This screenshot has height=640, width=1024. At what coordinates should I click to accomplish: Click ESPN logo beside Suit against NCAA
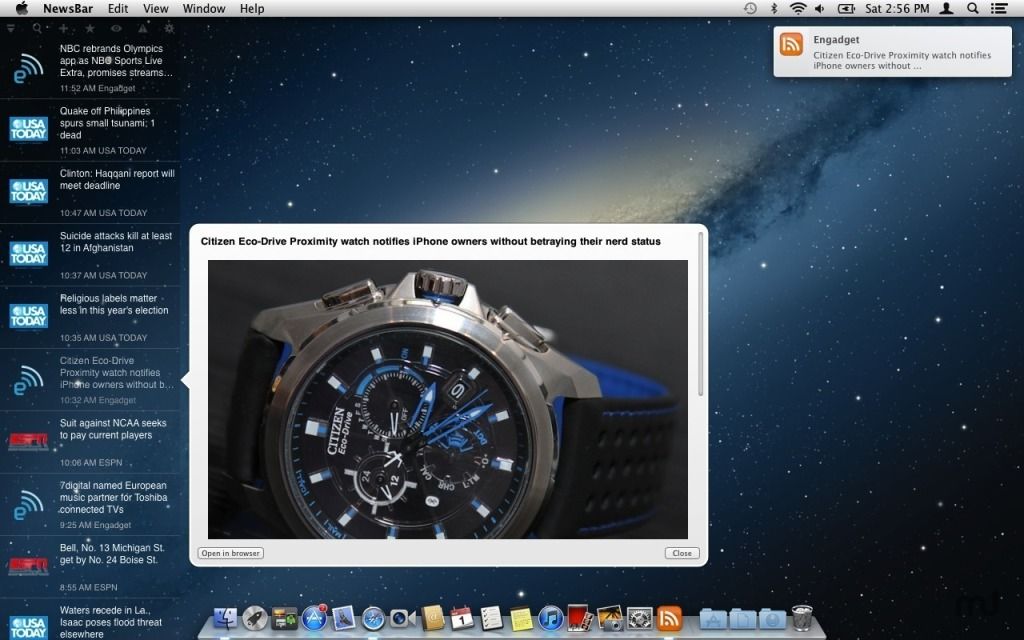click(x=28, y=441)
